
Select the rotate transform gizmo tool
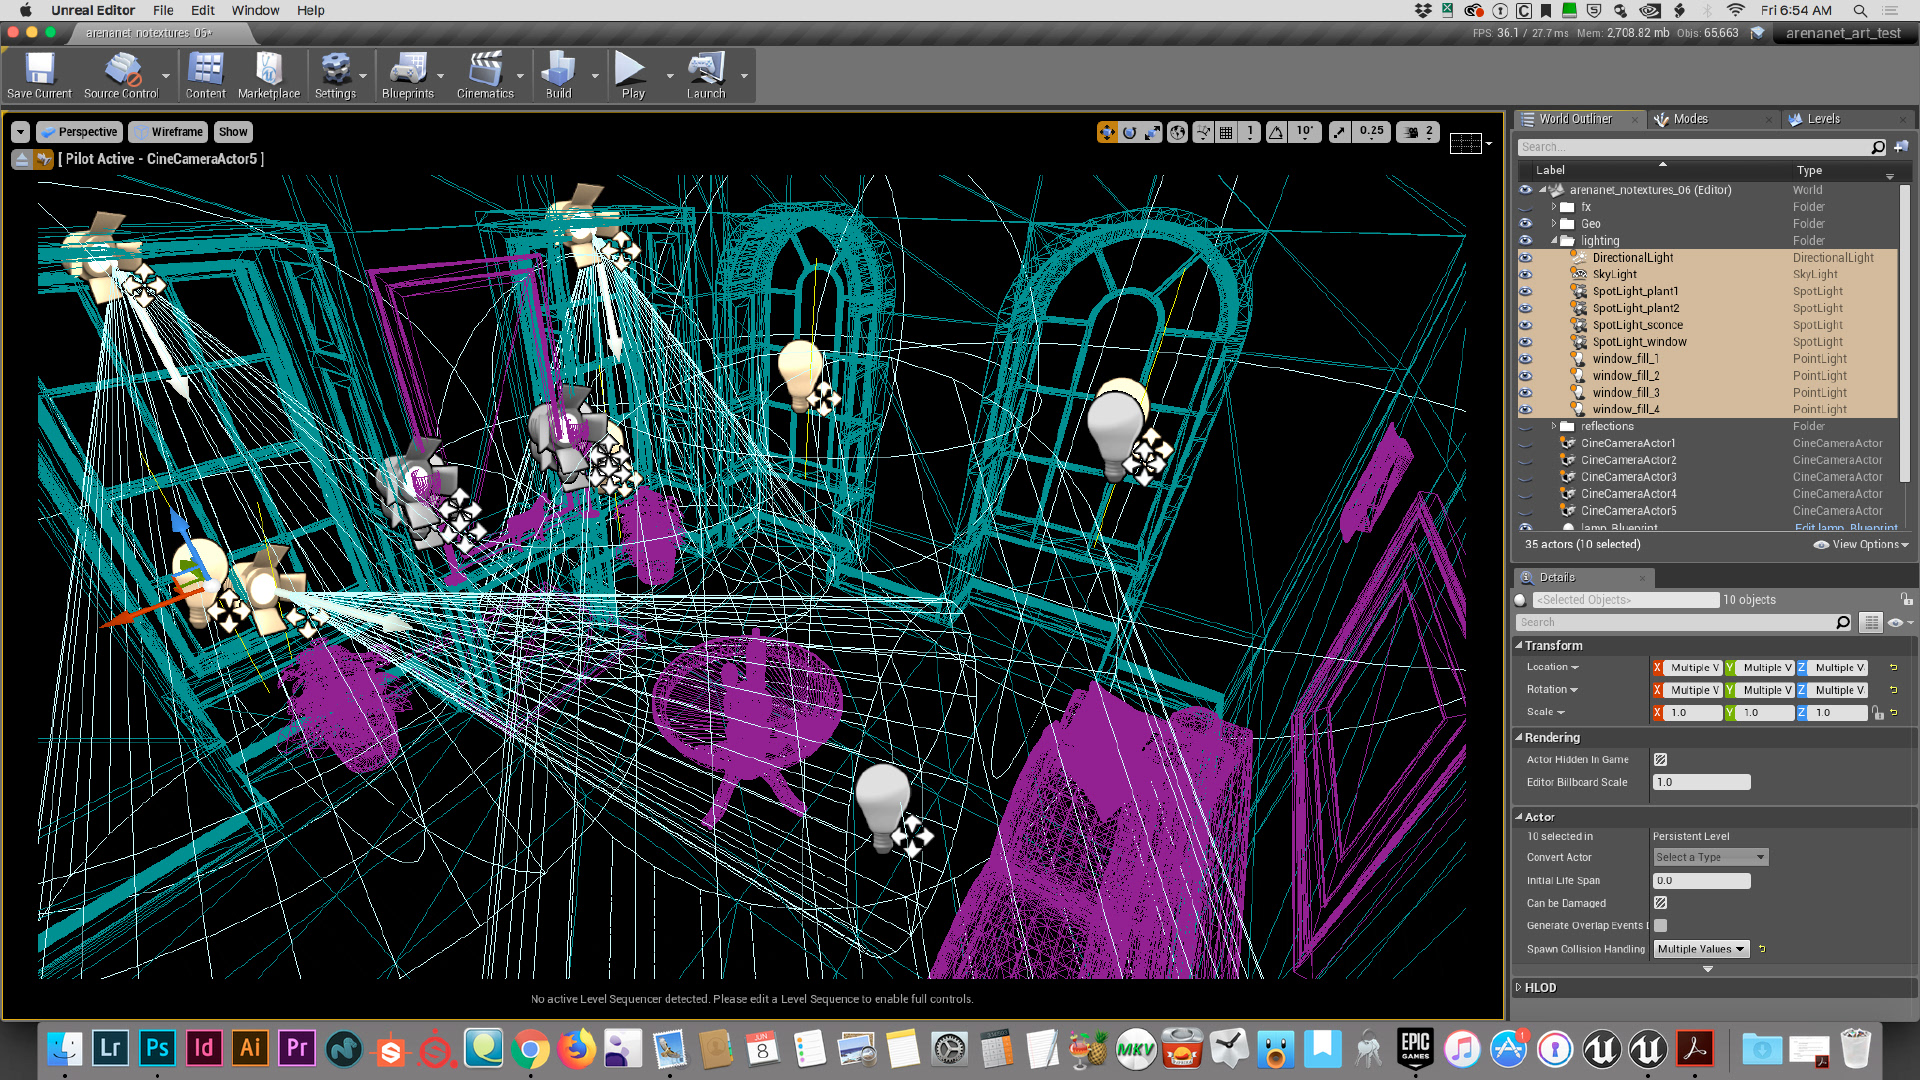coord(1130,132)
